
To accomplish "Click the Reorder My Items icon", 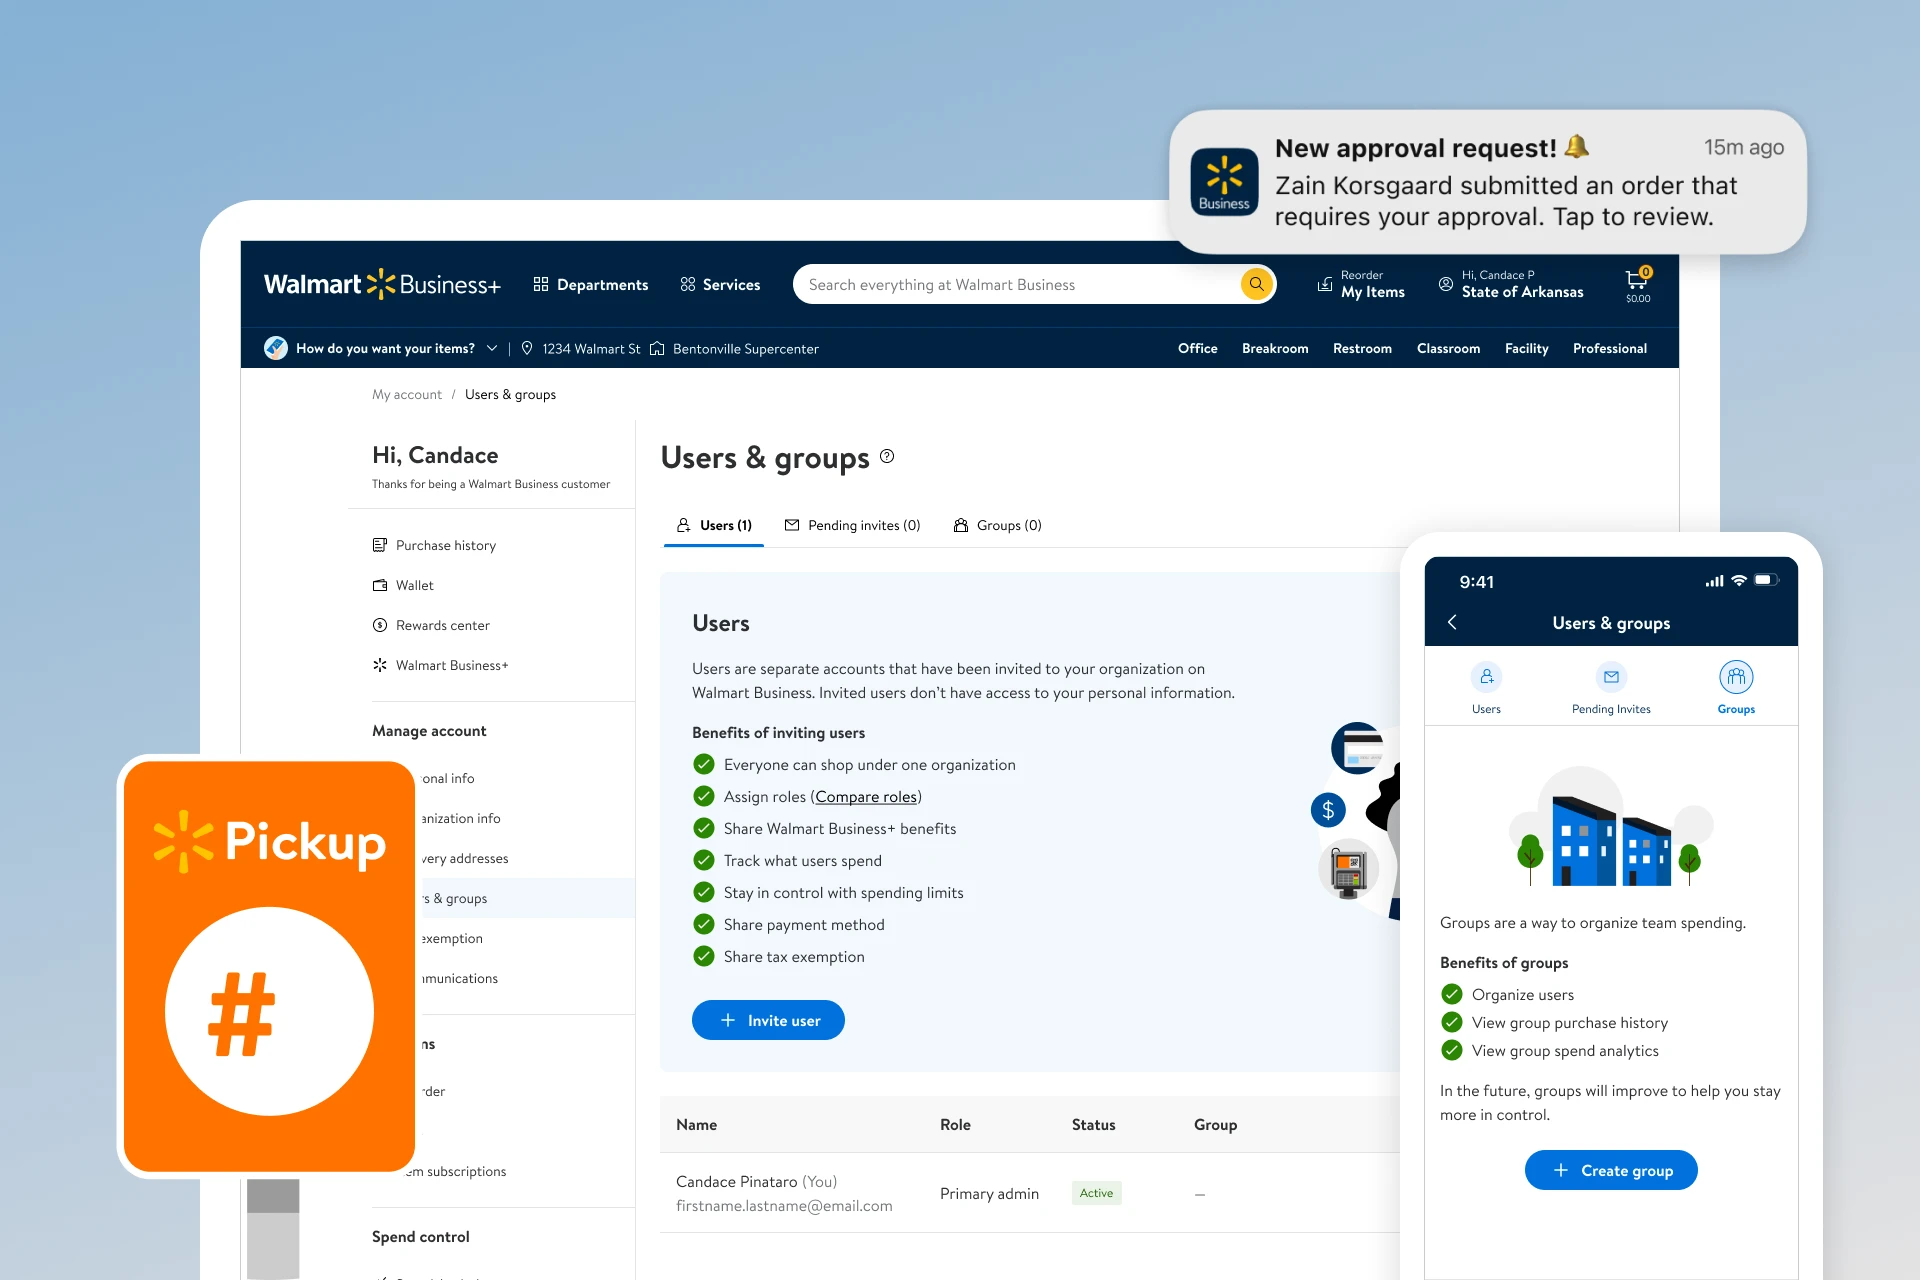I will pyautogui.click(x=1325, y=284).
